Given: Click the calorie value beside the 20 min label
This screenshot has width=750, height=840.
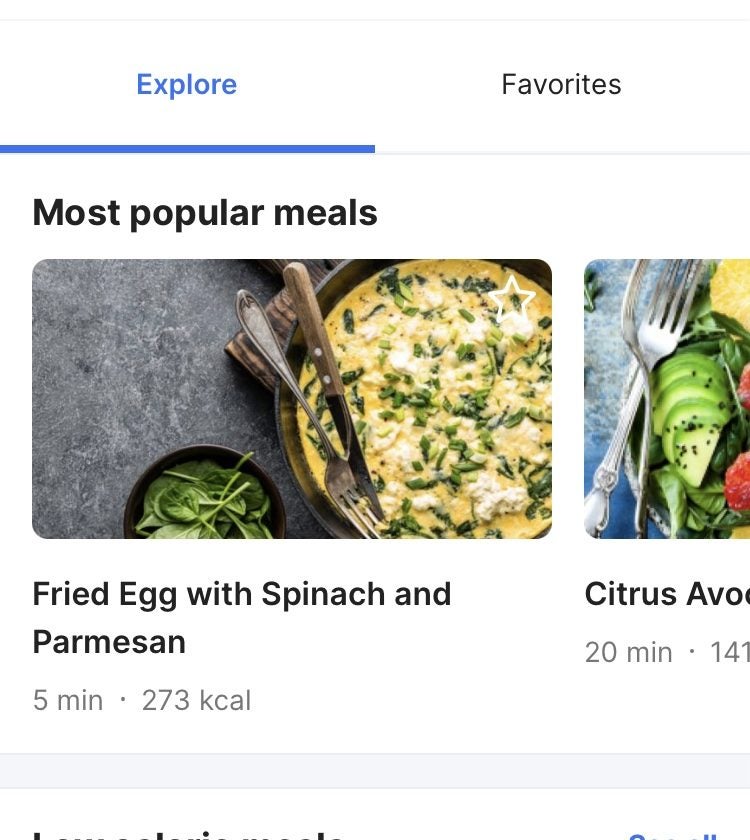Looking at the screenshot, I should click(730, 652).
